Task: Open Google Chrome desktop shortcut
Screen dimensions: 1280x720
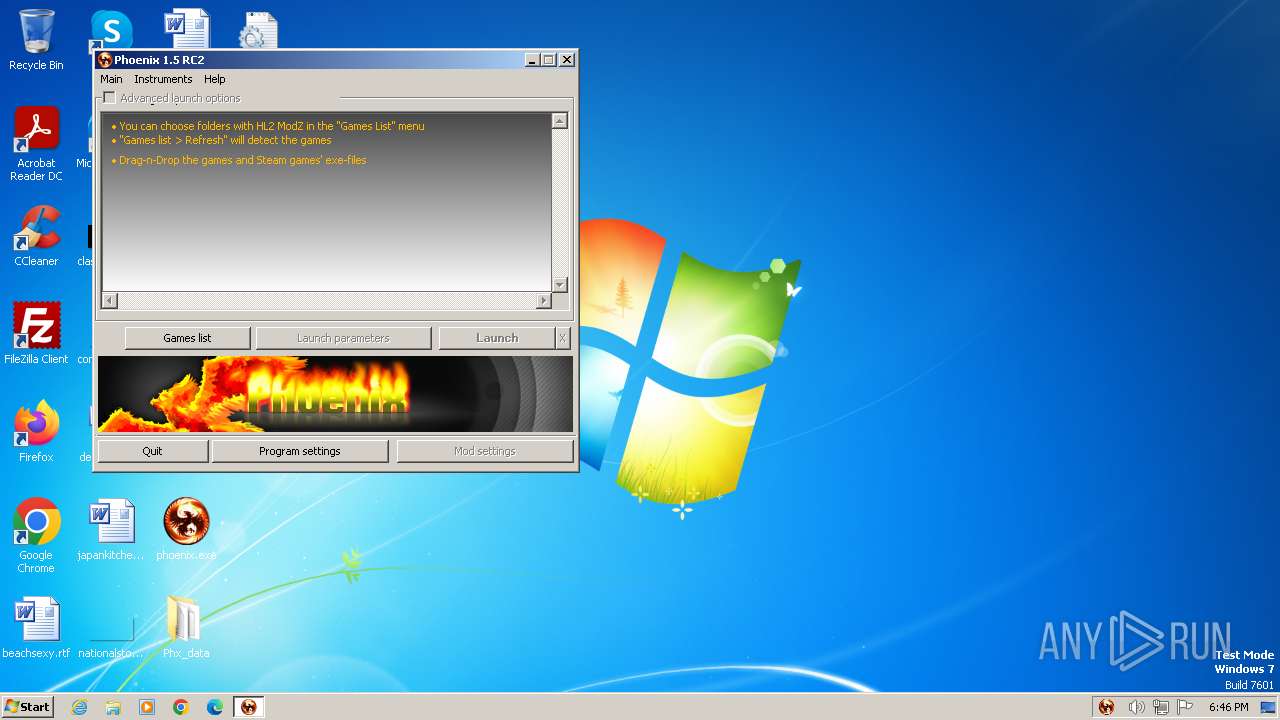Action: click(36, 536)
